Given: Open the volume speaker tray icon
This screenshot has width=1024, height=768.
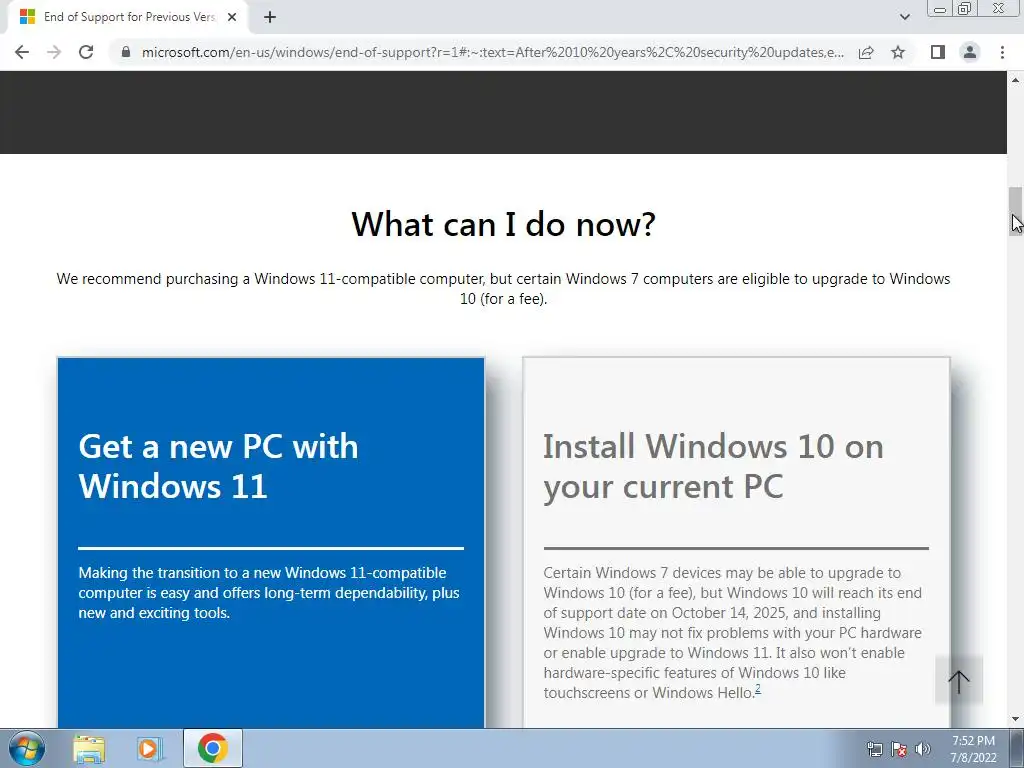Looking at the screenshot, I should click(x=922, y=750).
